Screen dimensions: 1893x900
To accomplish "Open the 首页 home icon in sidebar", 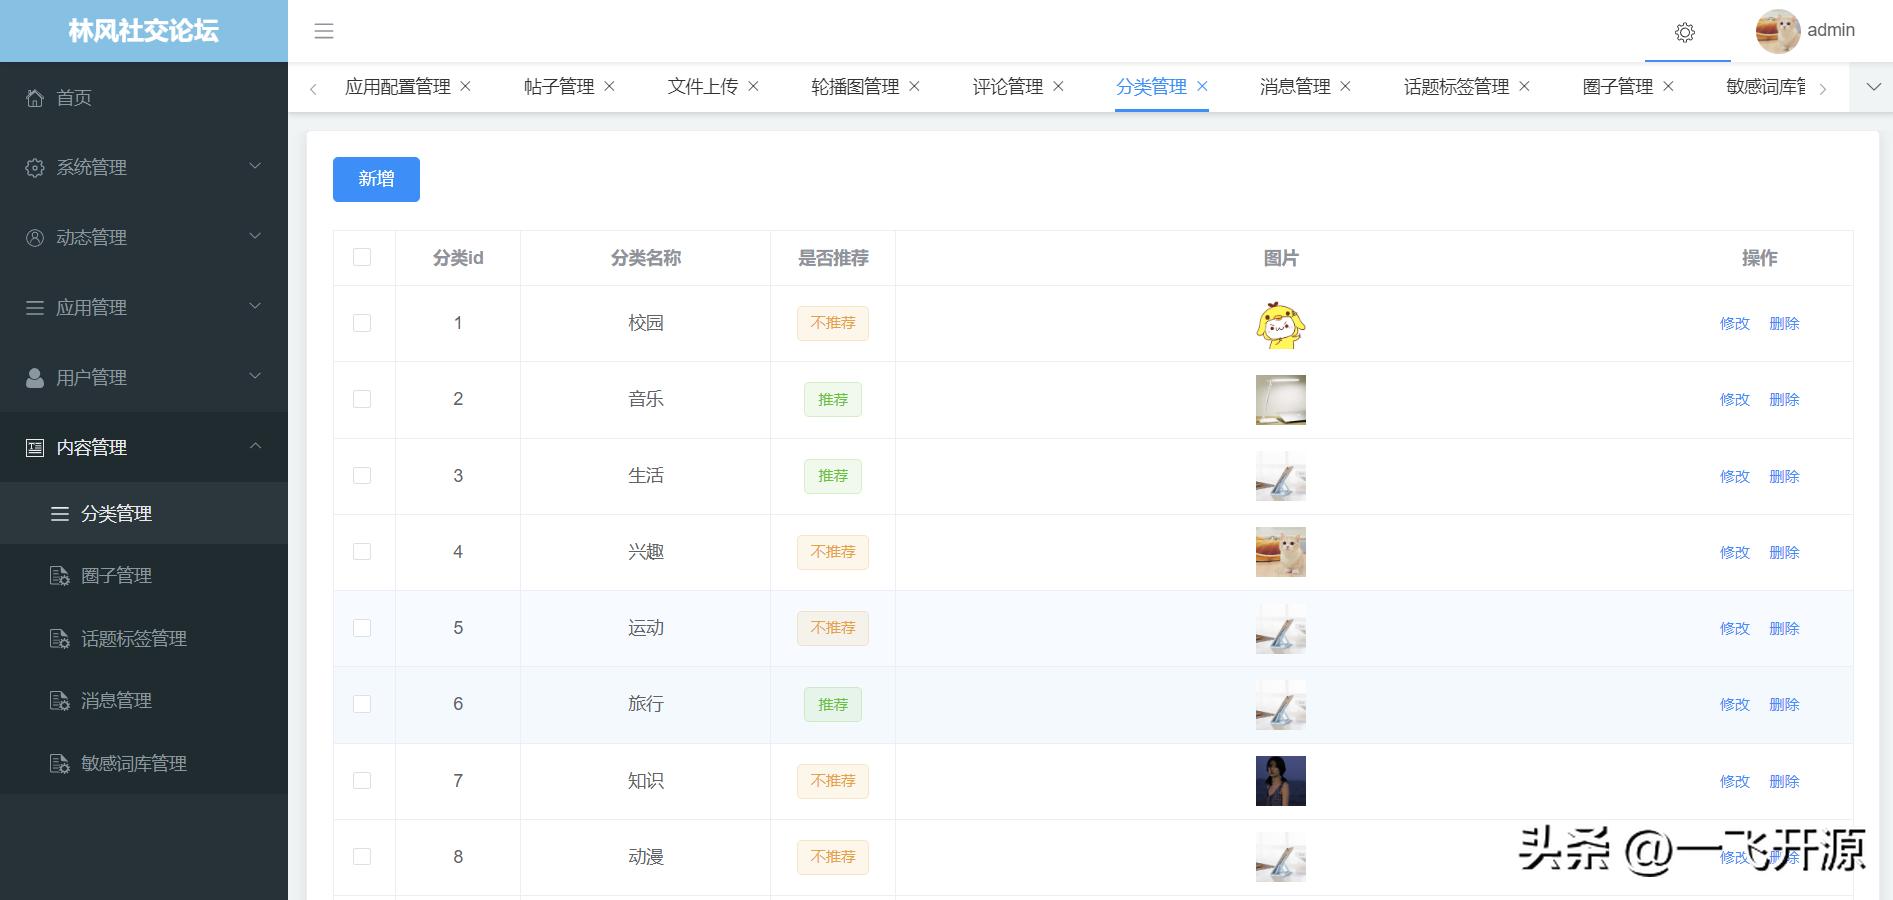I will point(35,98).
